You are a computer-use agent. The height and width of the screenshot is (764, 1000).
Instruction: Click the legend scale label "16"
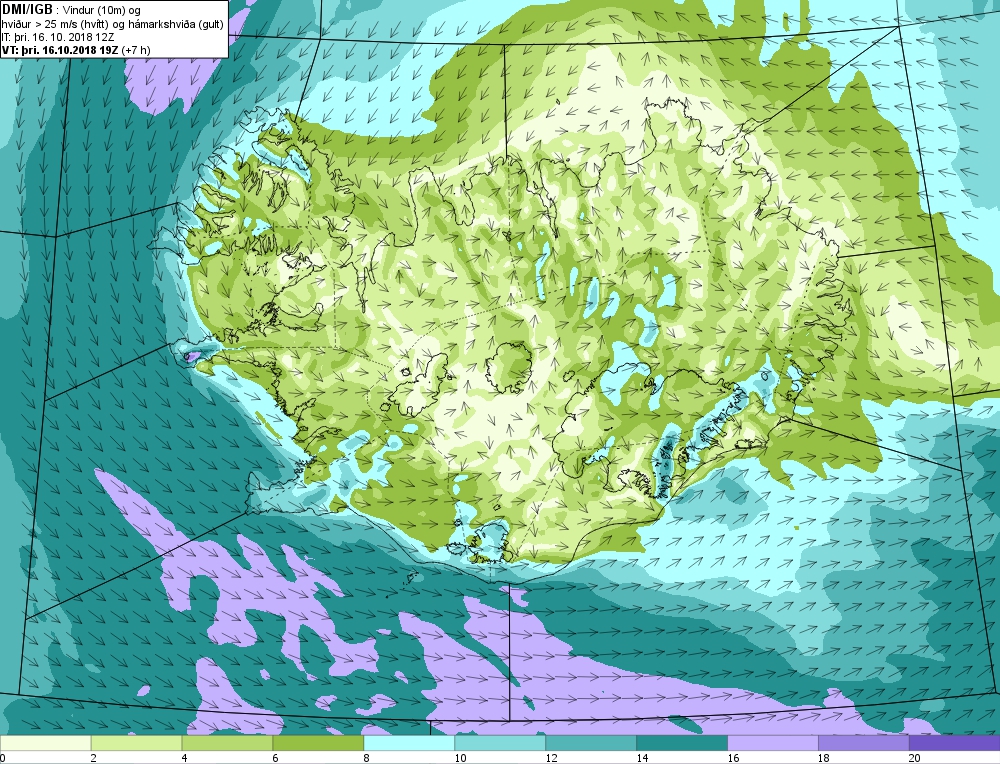(x=733, y=758)
